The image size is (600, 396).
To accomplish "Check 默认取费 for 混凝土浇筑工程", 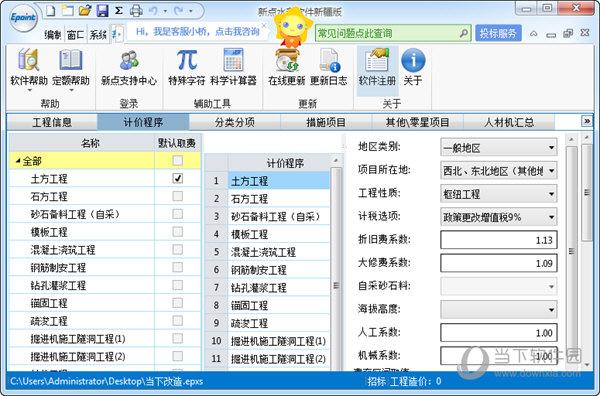I will 177,249.
